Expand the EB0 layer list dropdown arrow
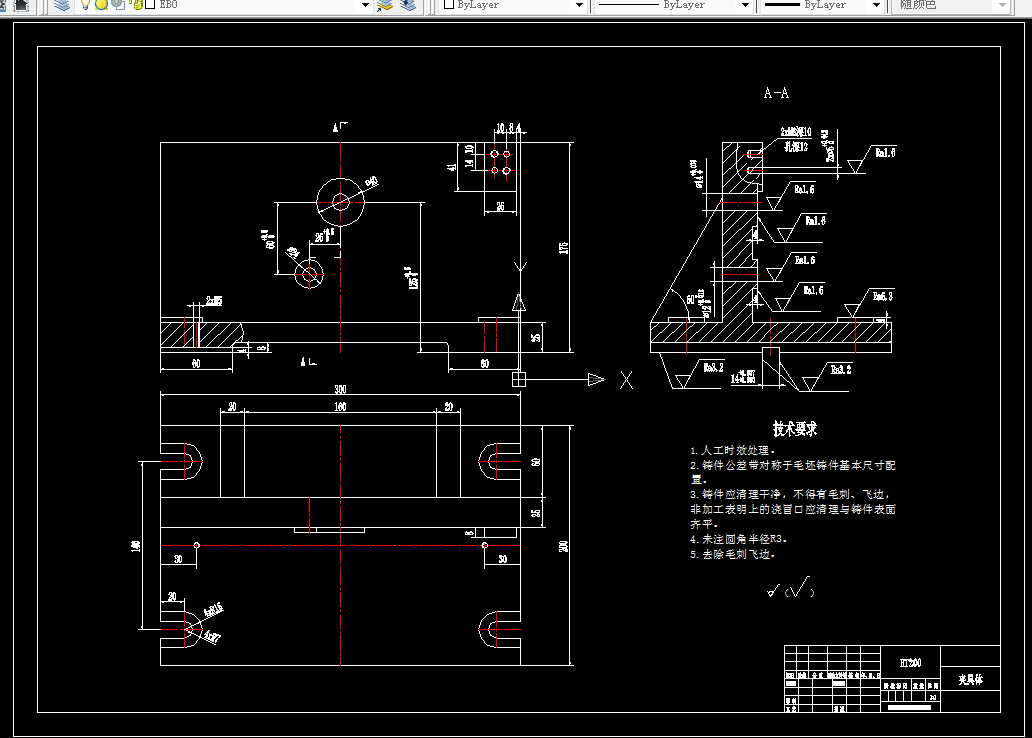The width and height of the screenshot is (1032, 738). pos(365,5)
